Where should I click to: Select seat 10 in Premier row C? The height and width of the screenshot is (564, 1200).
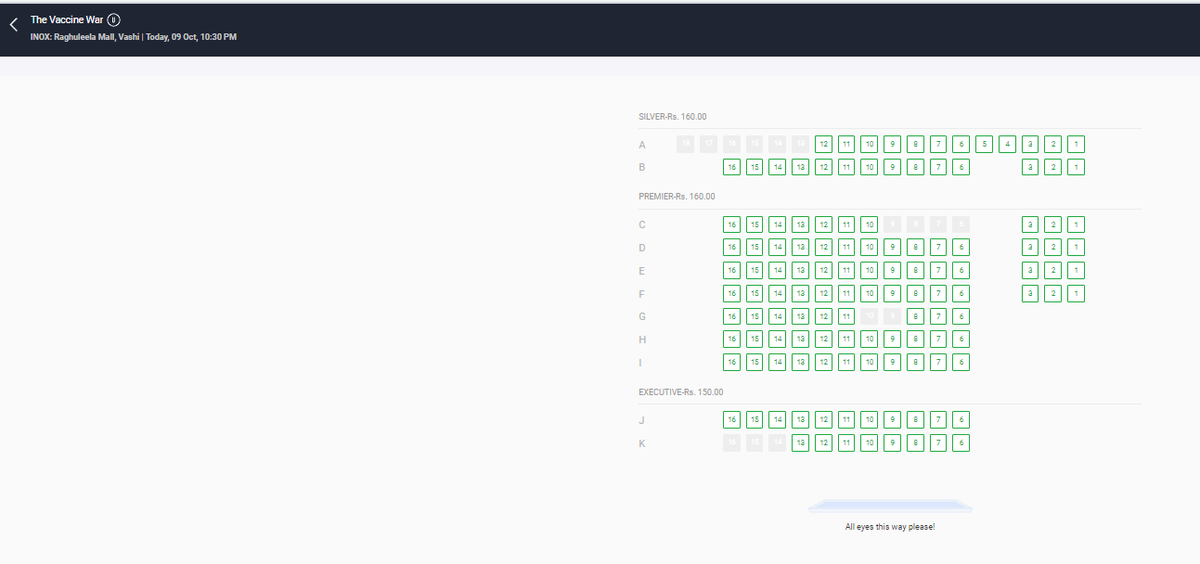pyautogui.click(x=870, y=224)
